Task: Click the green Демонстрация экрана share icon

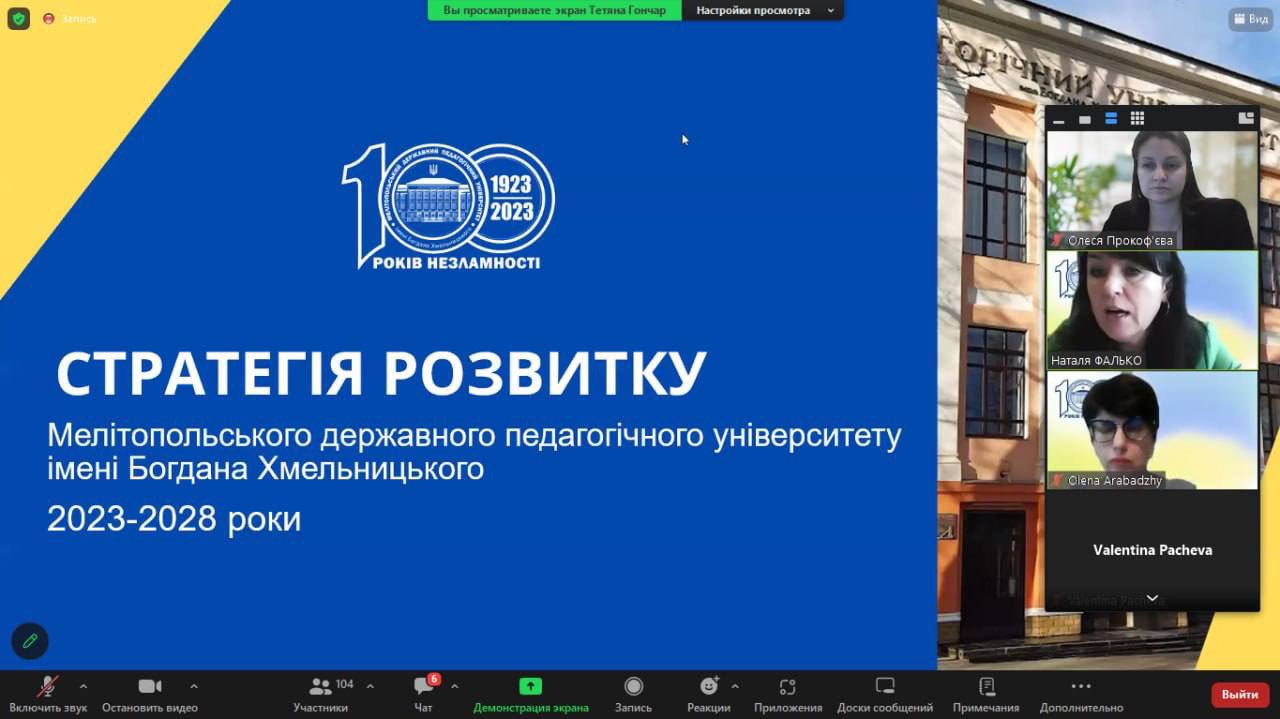Action: click(530, 686)
